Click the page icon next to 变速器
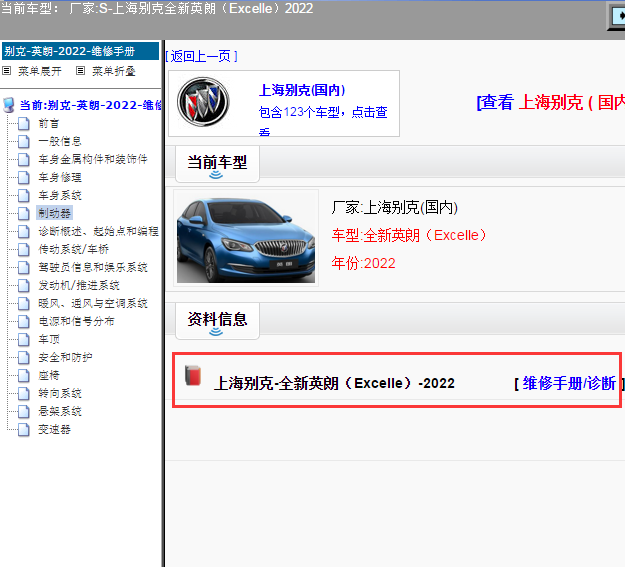Screen dimensions: 625x567 click(24, 430)
